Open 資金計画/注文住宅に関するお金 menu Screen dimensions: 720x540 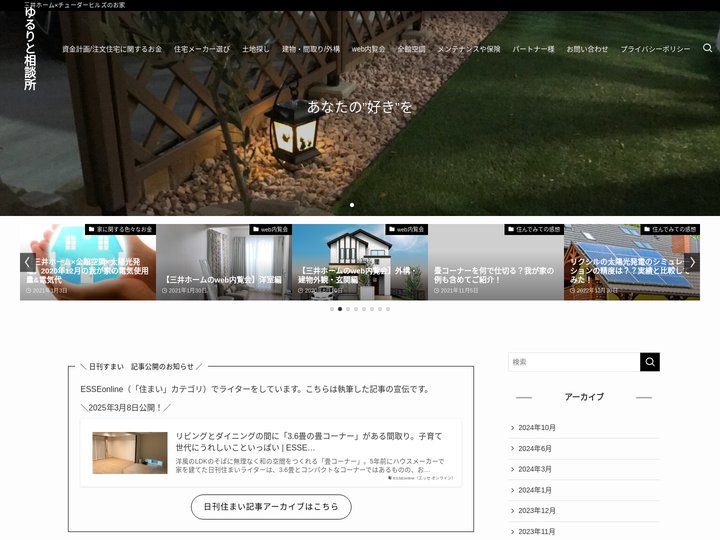click(112, 49)
